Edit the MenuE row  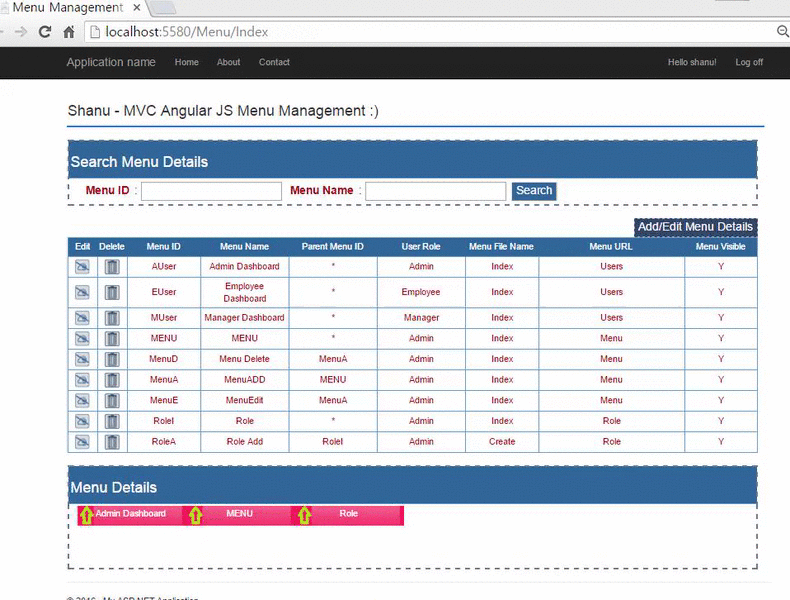[82, 401]
